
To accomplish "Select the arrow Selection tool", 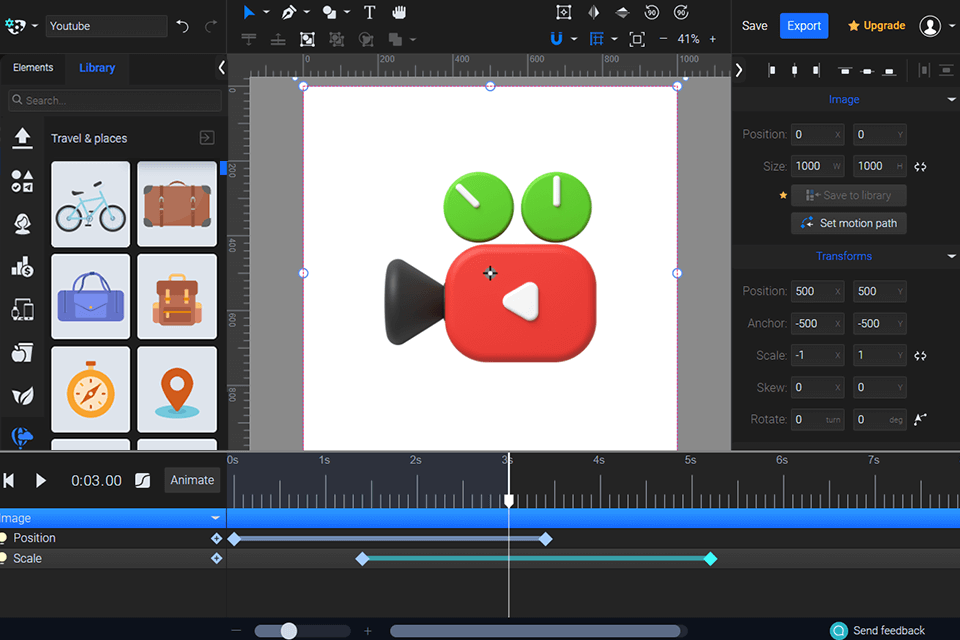I will [249, 12].
